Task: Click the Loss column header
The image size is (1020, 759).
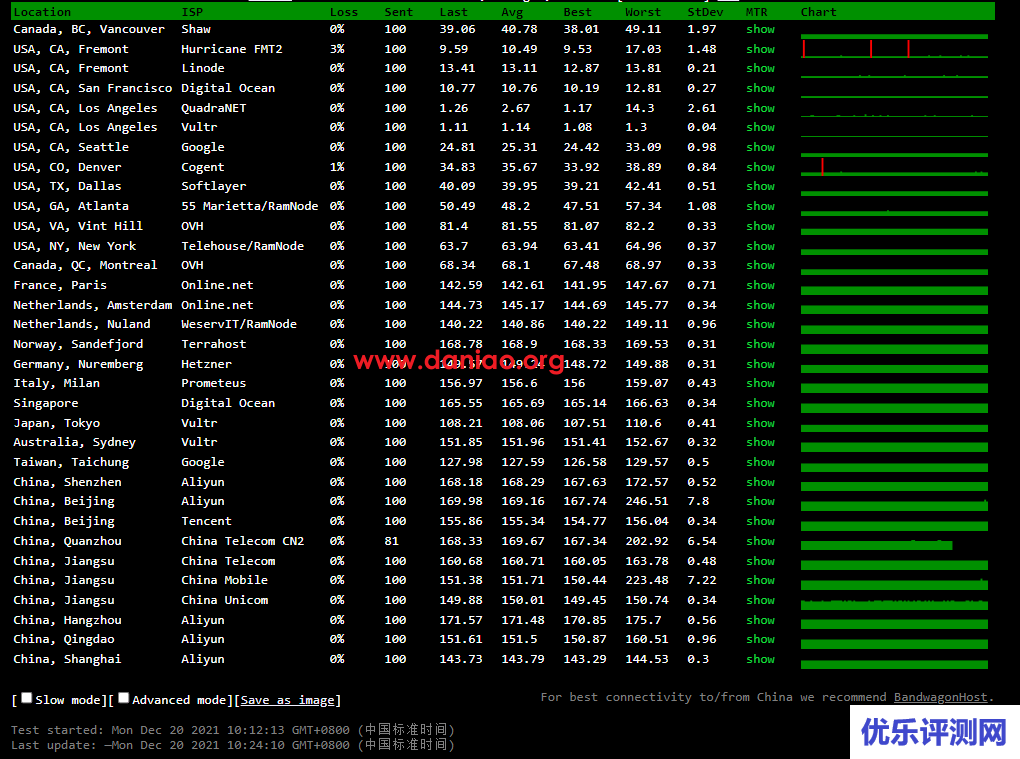Action: [344, 12]
